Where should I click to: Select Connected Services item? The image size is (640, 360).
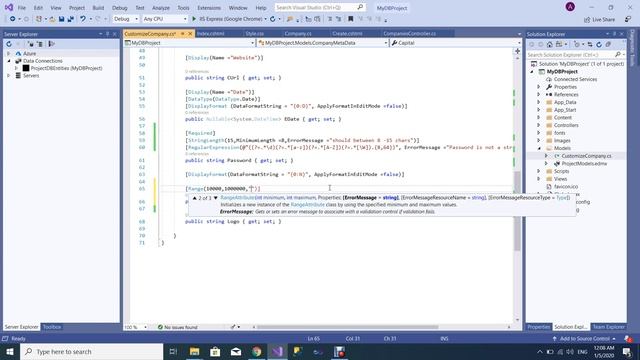coord(575,79)
